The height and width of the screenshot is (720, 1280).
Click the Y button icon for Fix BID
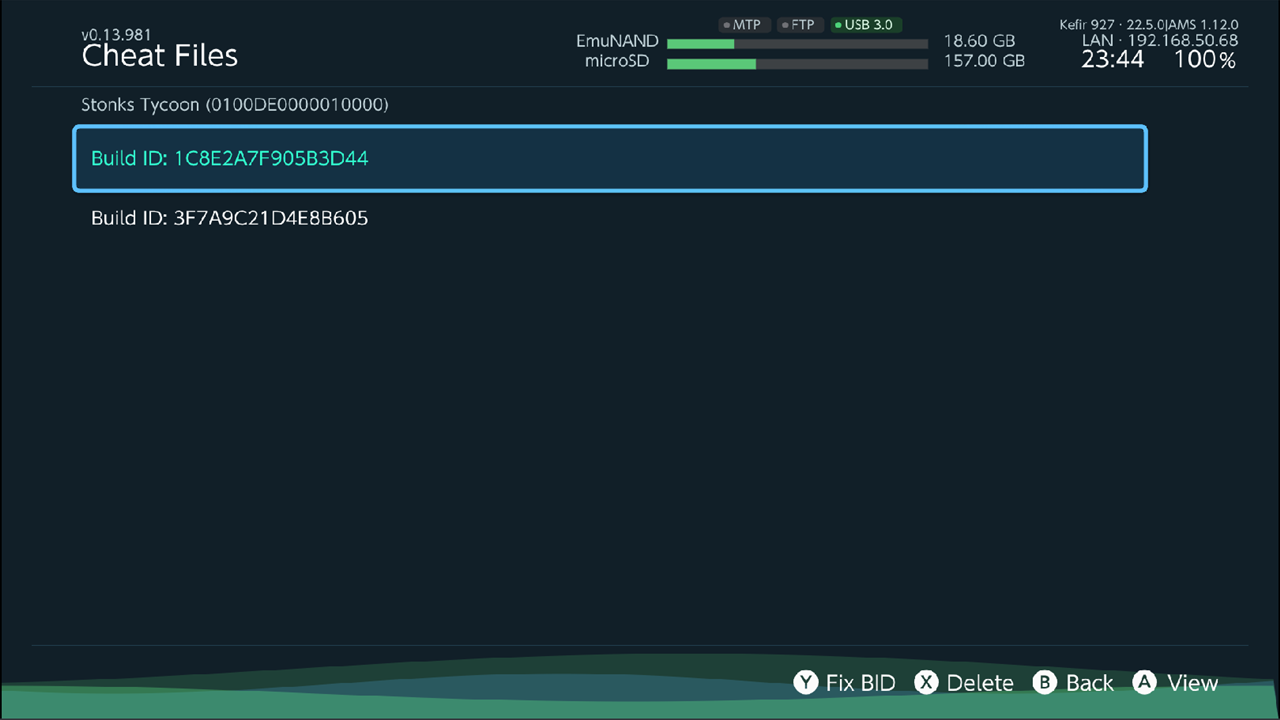(x=806, y=682)
